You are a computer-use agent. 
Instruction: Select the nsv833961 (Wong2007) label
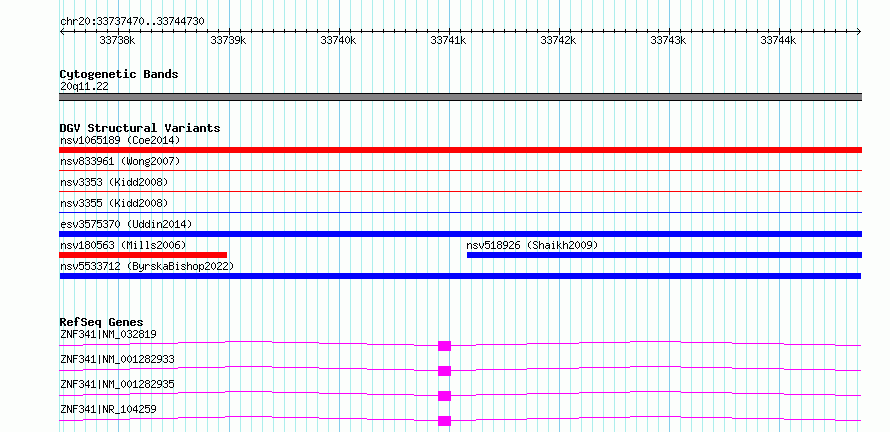[120, 162]
